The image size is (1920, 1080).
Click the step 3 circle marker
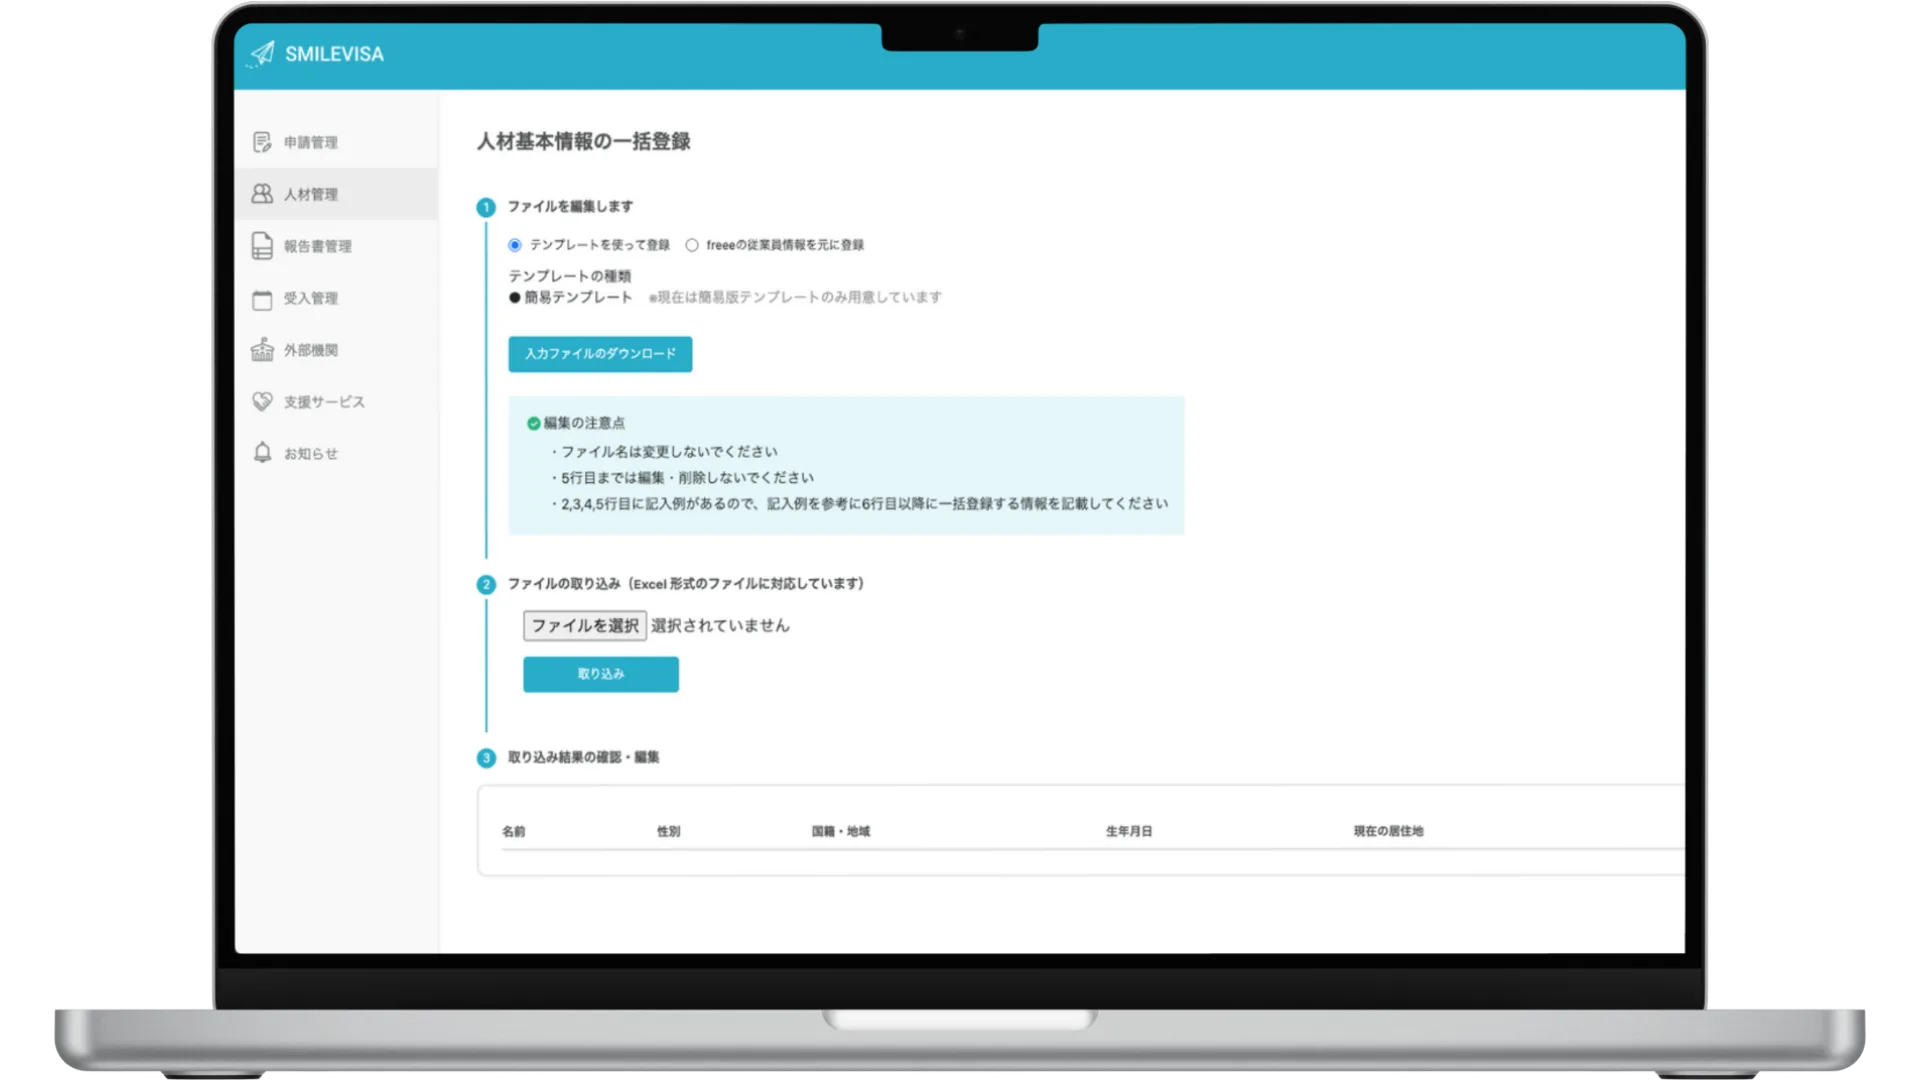pyautogui.click(x=486, y=758)
